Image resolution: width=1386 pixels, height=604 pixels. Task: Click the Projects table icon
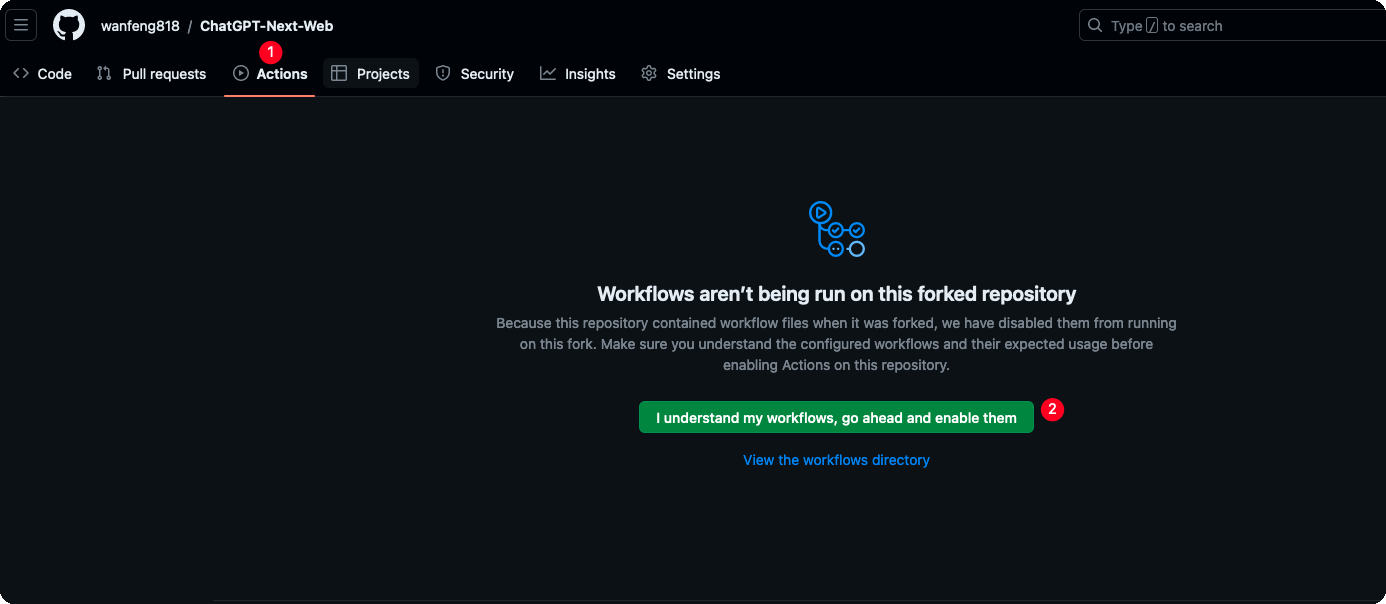coord(339,74)
